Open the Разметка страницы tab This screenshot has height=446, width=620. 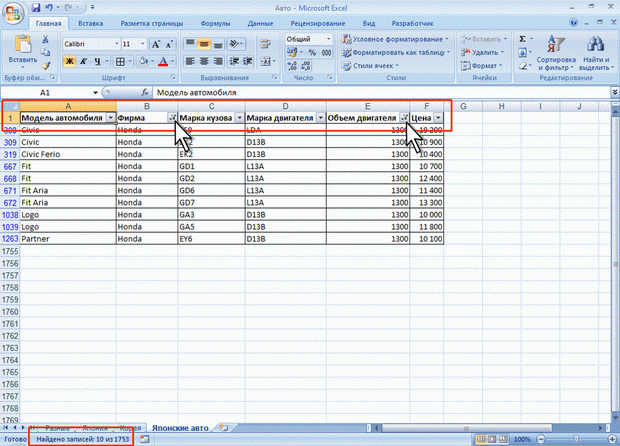(x=152, y=23)
